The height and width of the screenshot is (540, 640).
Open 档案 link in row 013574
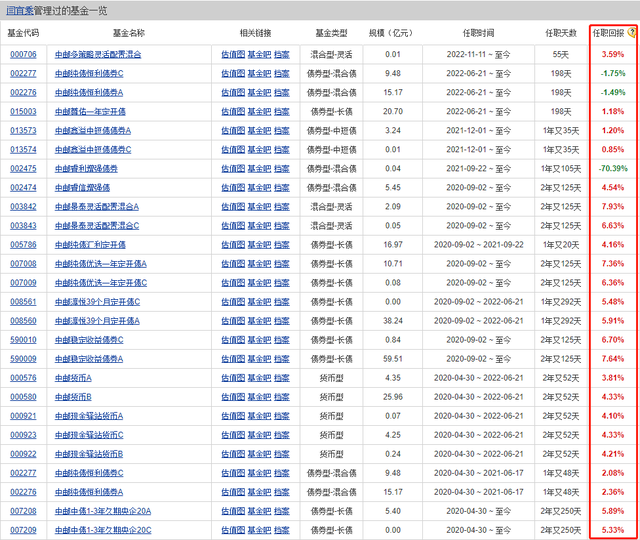click(x=282, y=149)
